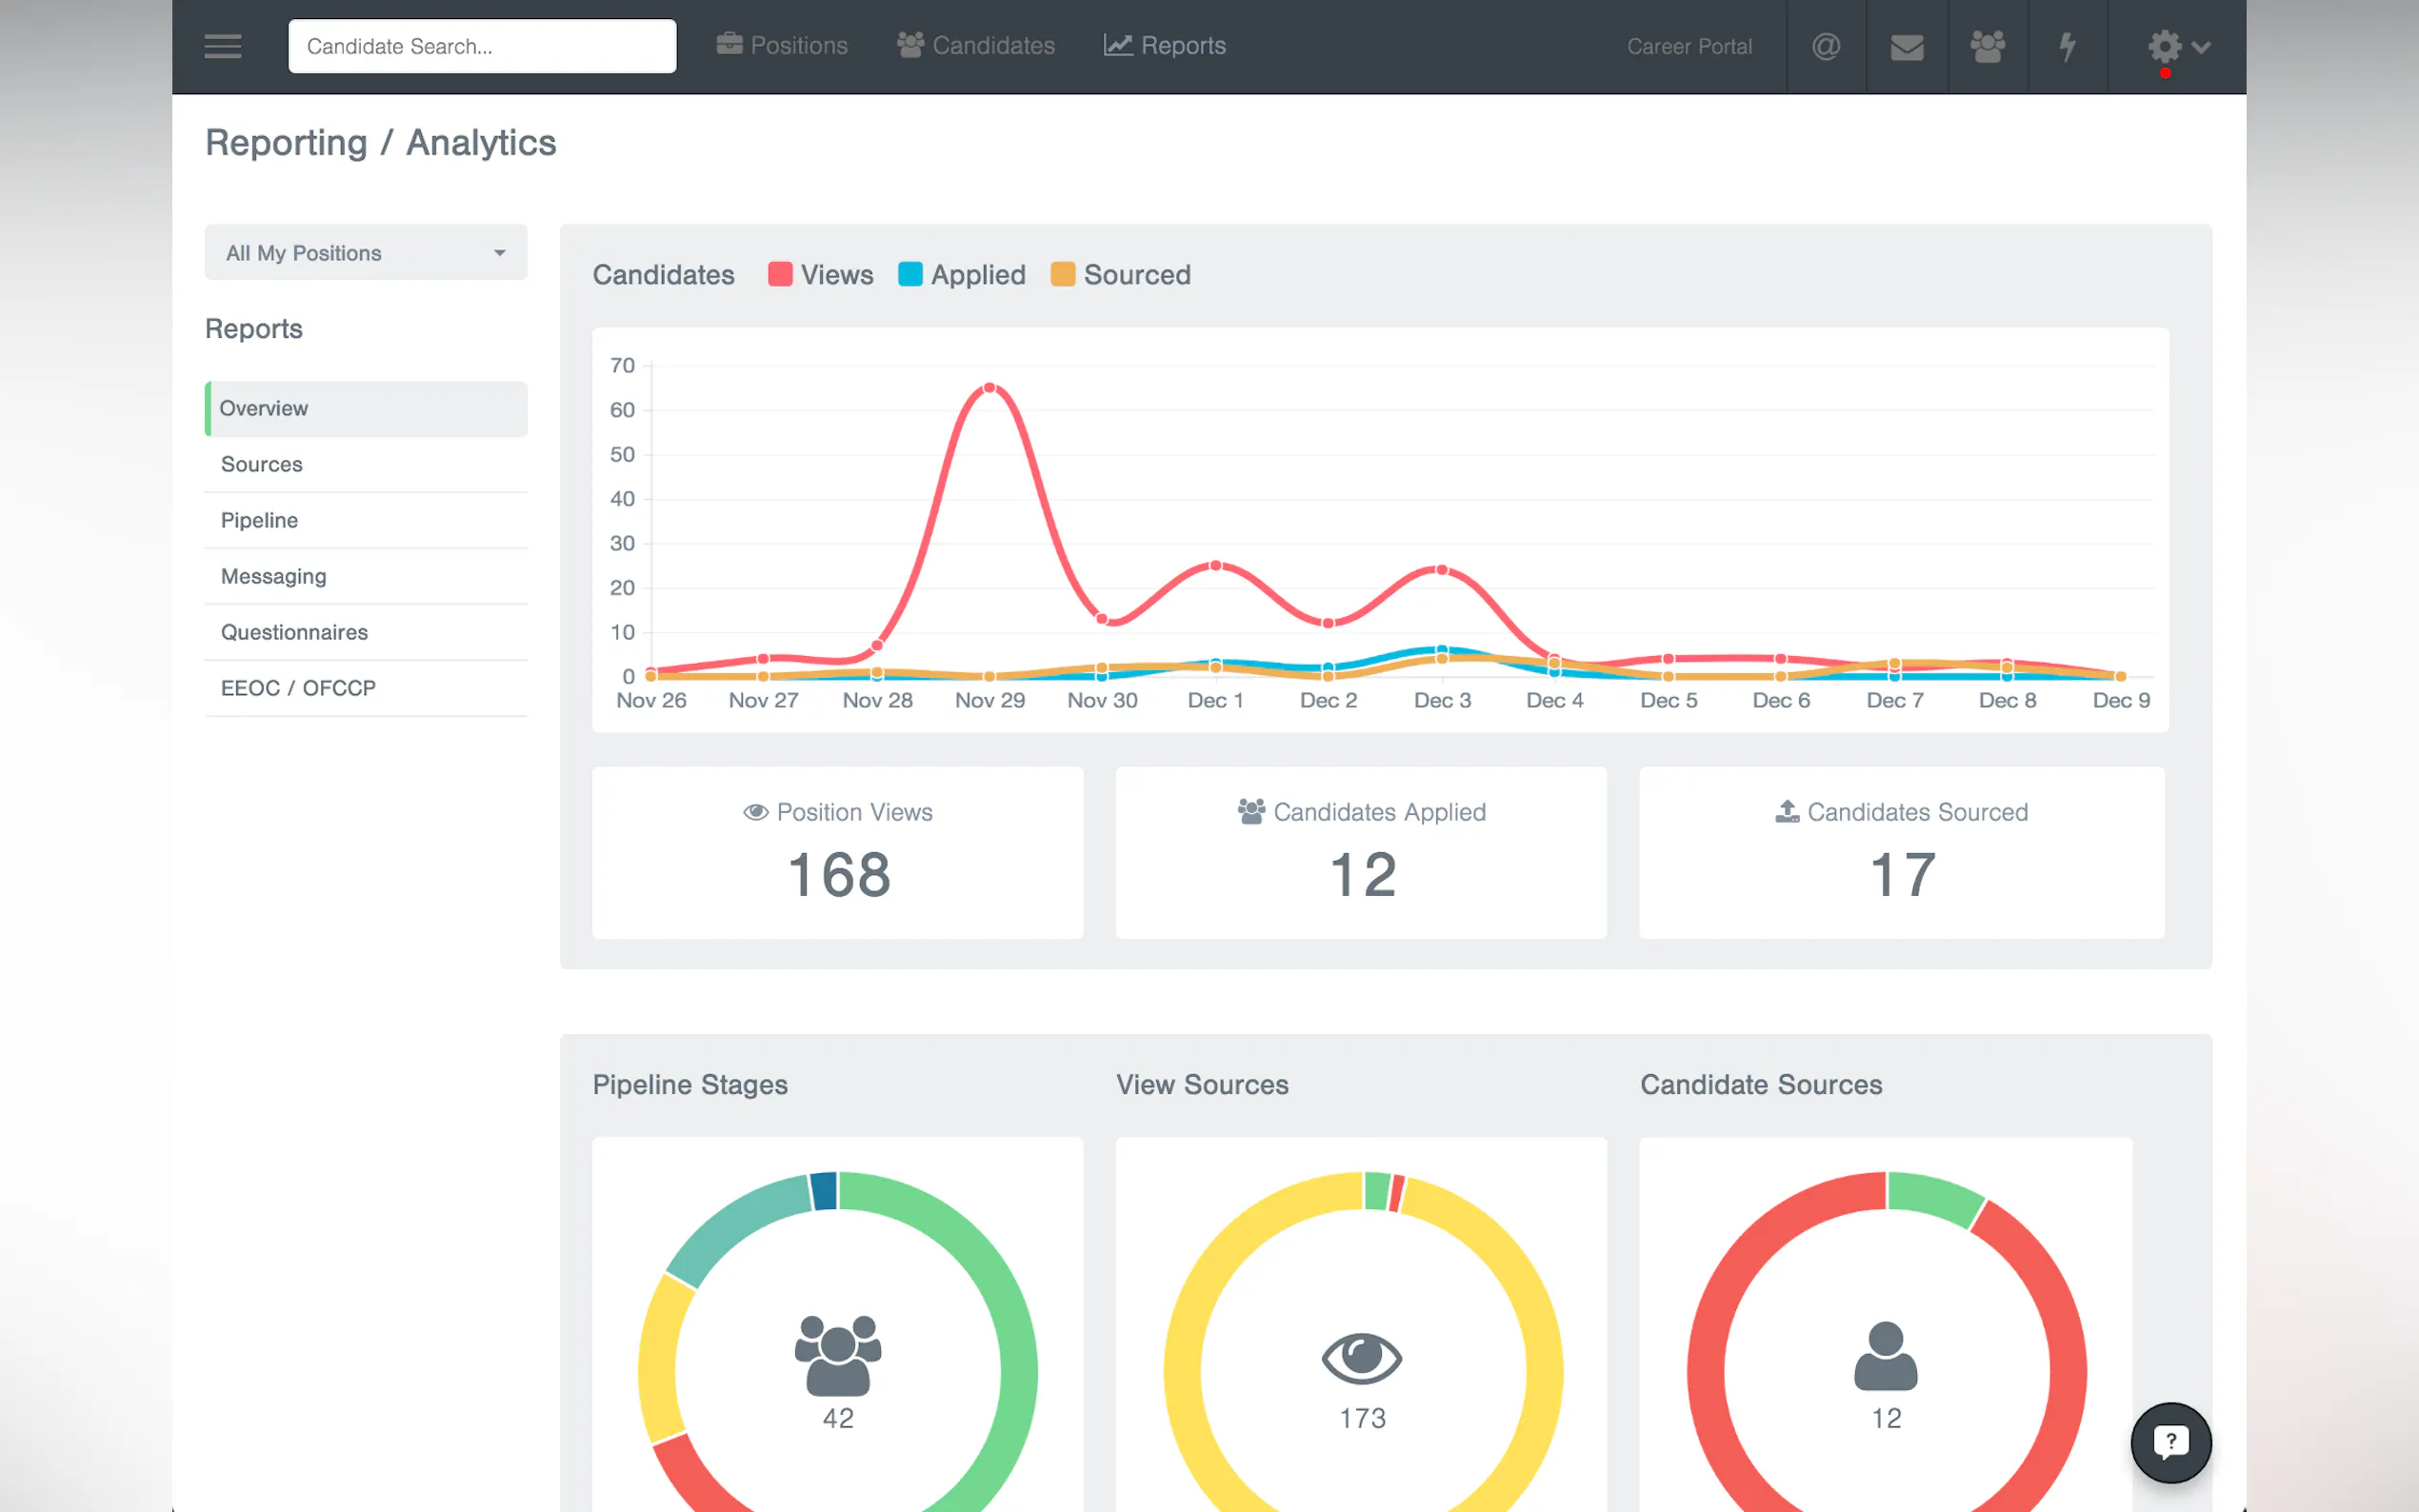Select the Pipeline report
Viewport: 2419px width, 1512px height.
(259, 520)
